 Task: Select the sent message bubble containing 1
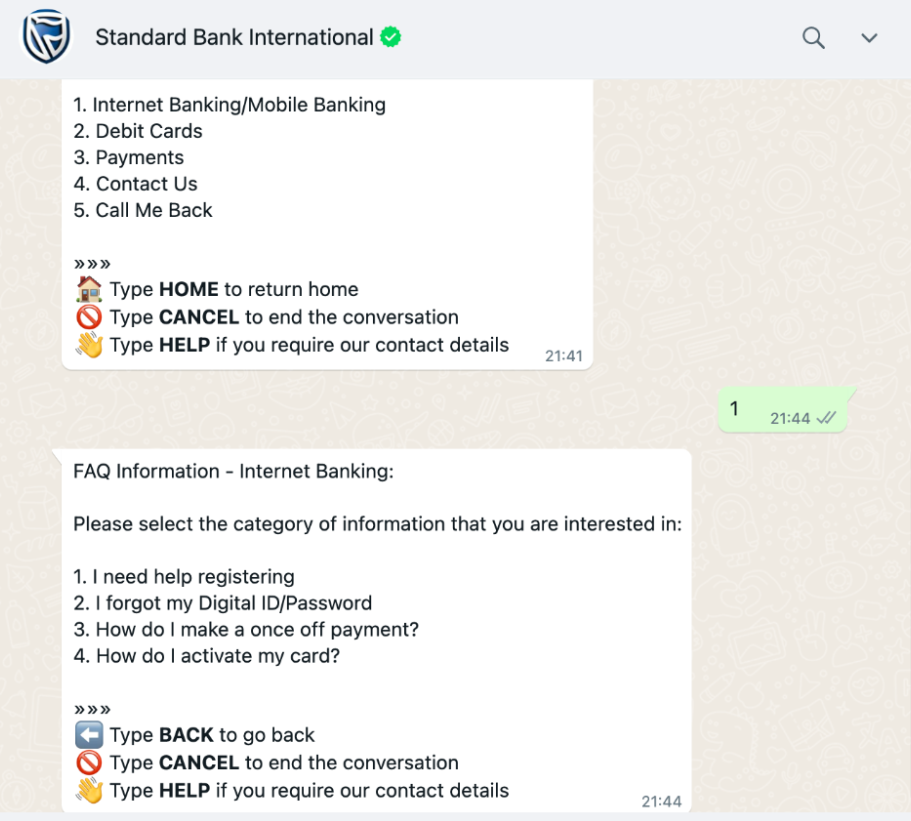783,410
